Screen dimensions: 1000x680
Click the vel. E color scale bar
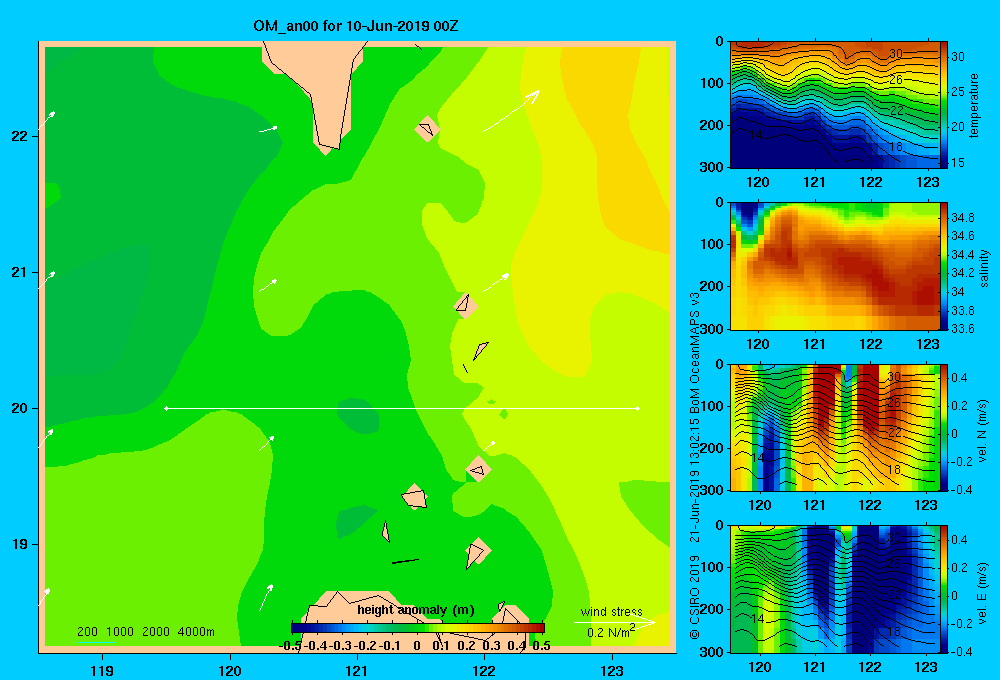[x=944, y=589]
